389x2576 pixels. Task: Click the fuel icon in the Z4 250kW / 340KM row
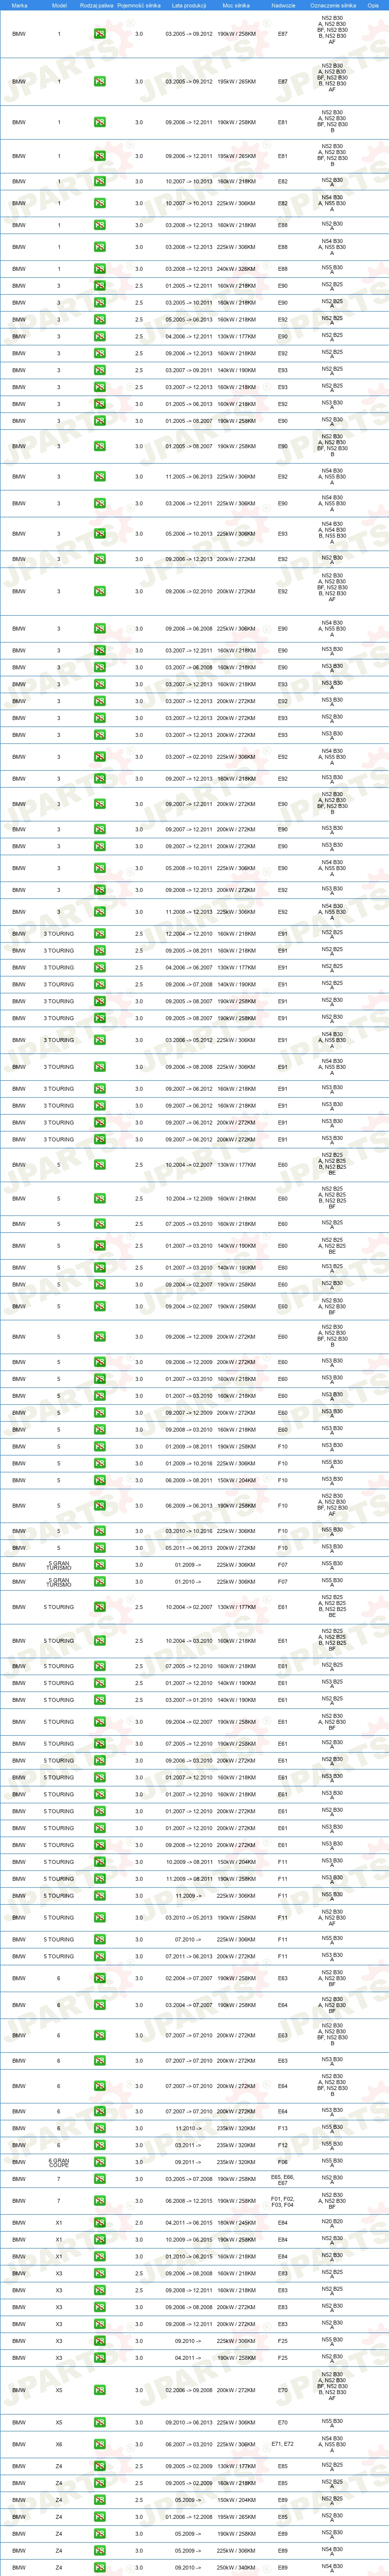coord(100,2567)
